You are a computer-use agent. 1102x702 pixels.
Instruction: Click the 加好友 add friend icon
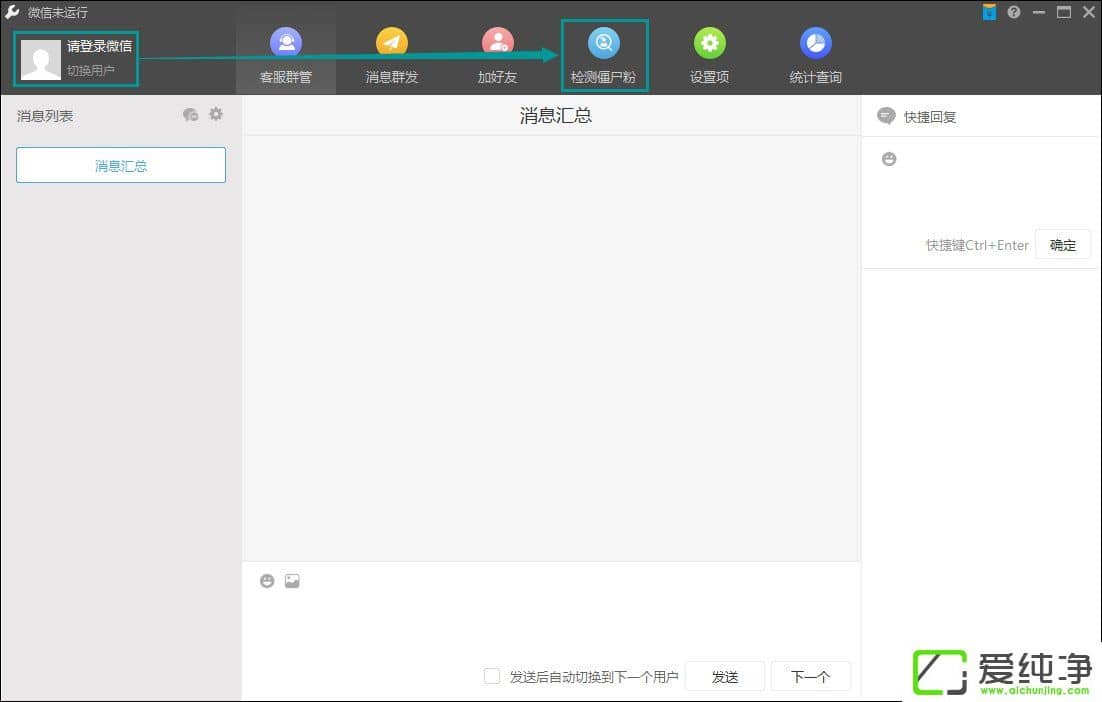pos(497,44)
